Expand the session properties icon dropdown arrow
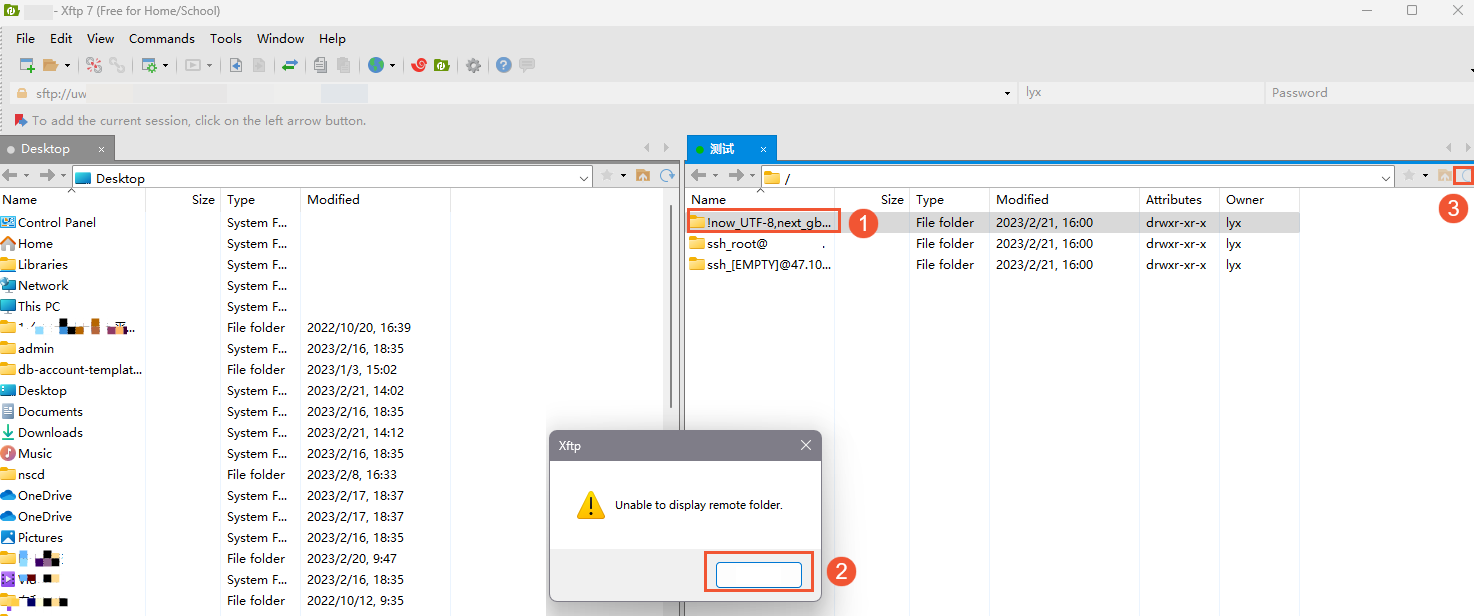 click(165, 65)
